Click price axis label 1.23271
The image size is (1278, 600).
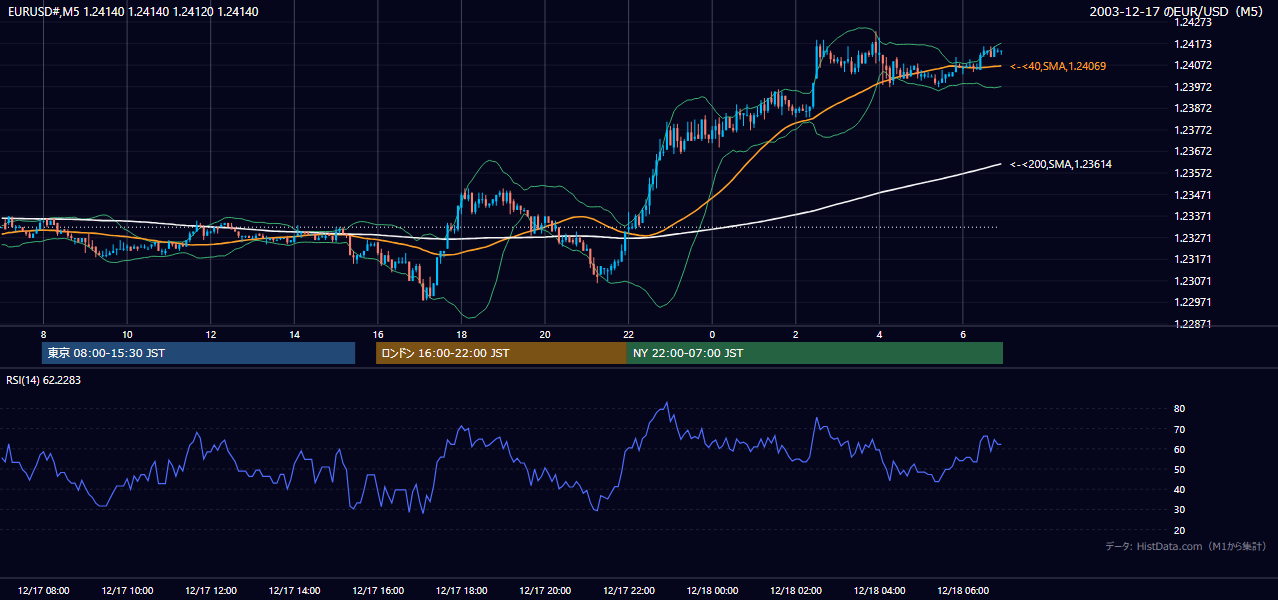(1193, 238)
